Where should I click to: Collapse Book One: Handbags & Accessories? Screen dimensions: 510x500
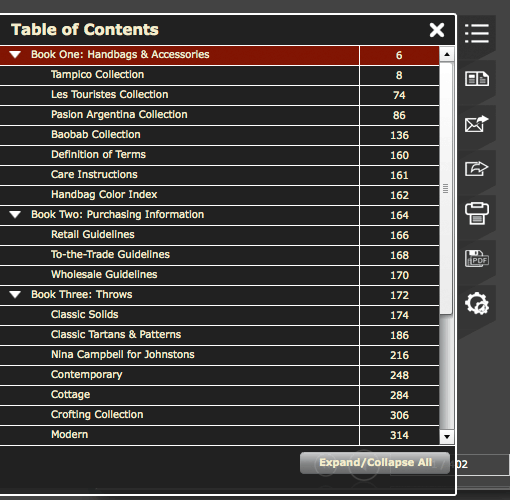(15, 55)
